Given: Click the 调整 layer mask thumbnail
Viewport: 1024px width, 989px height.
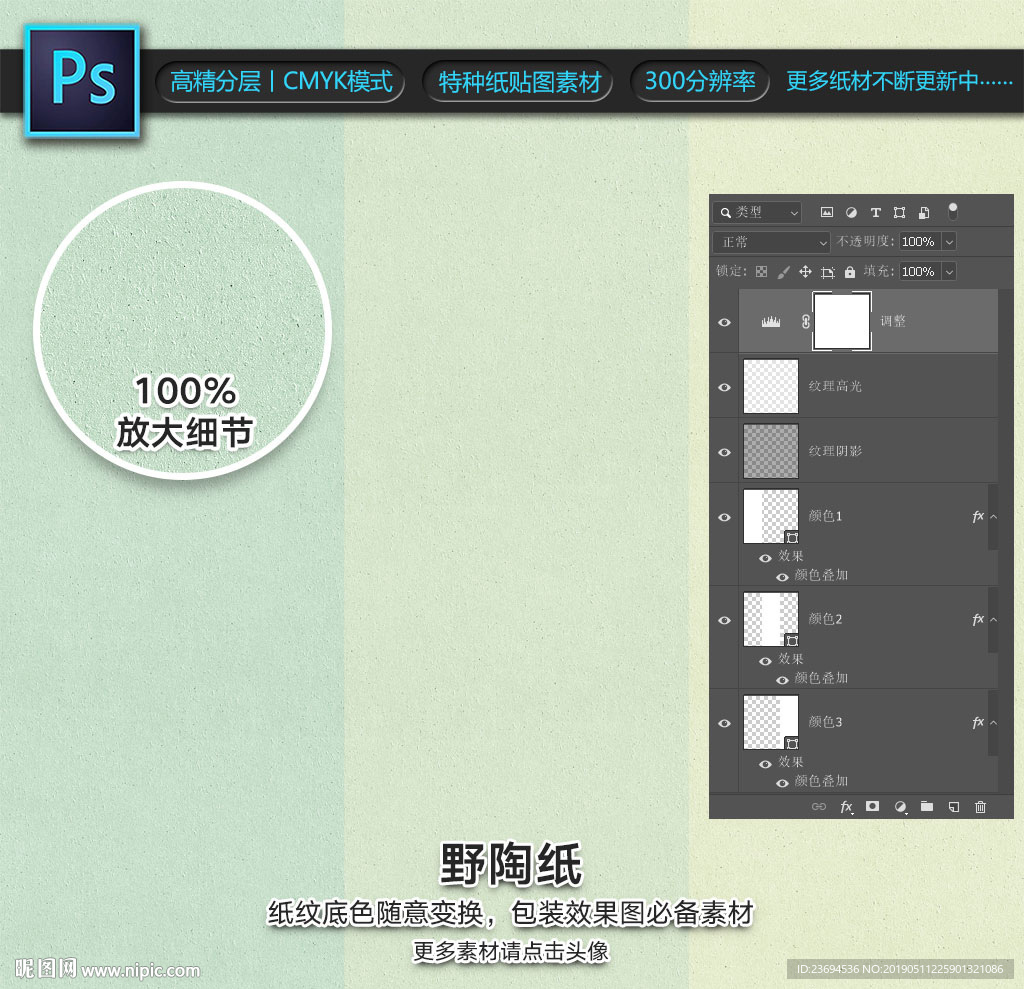Looking at the screenshot, I should [842, 321].
